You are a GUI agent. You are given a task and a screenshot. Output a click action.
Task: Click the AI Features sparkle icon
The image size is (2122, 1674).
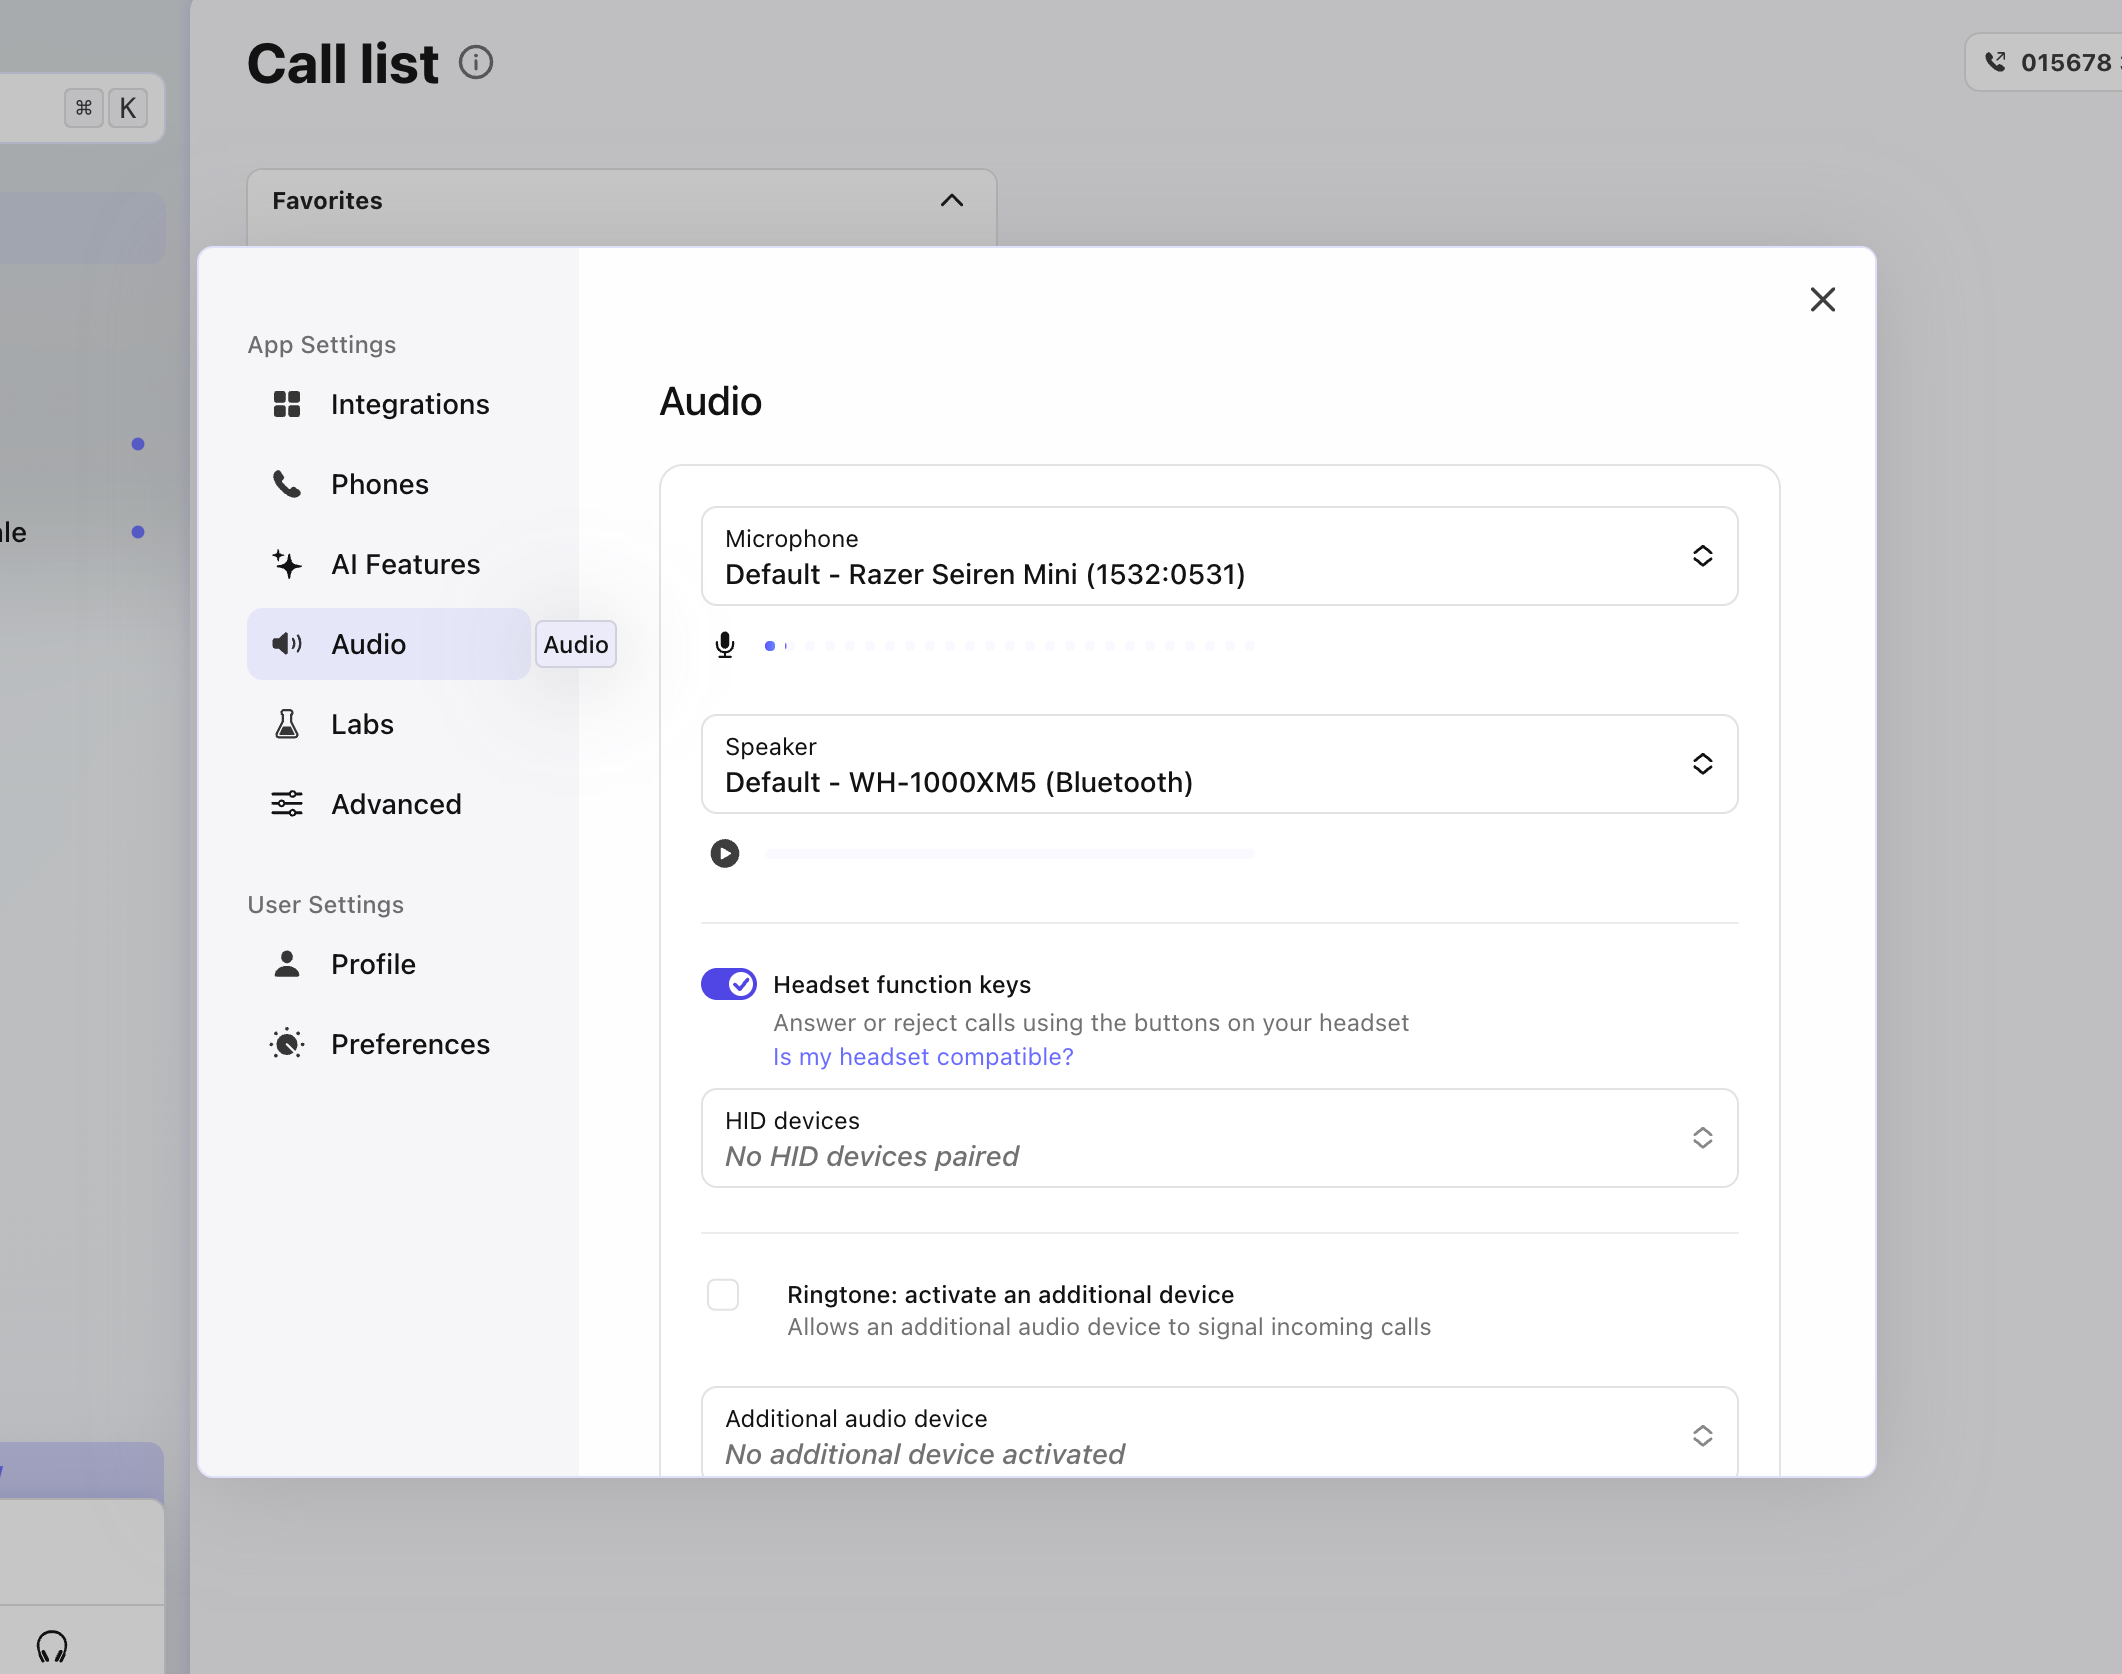(287, 564)
